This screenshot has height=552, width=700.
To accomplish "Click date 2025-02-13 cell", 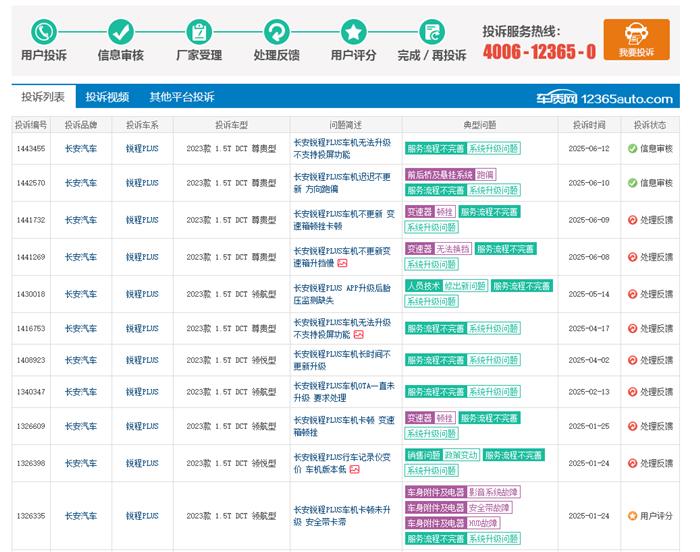I will tap(589, 392).
